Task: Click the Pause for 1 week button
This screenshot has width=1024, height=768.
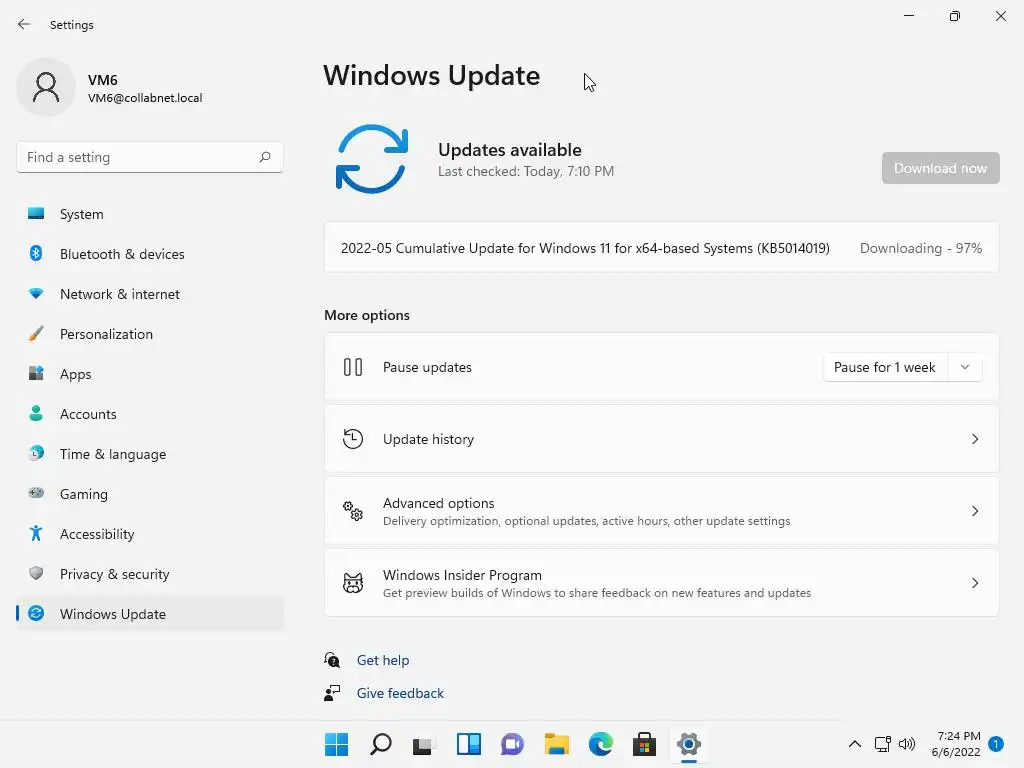Action: point(884,367)
